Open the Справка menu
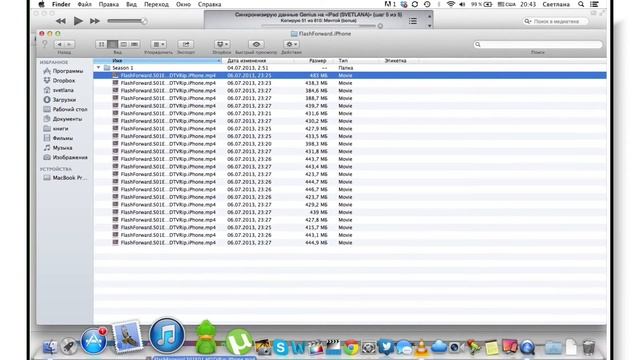Image resolution: width=640 pixels, height=360 pixels. point(209,4)
